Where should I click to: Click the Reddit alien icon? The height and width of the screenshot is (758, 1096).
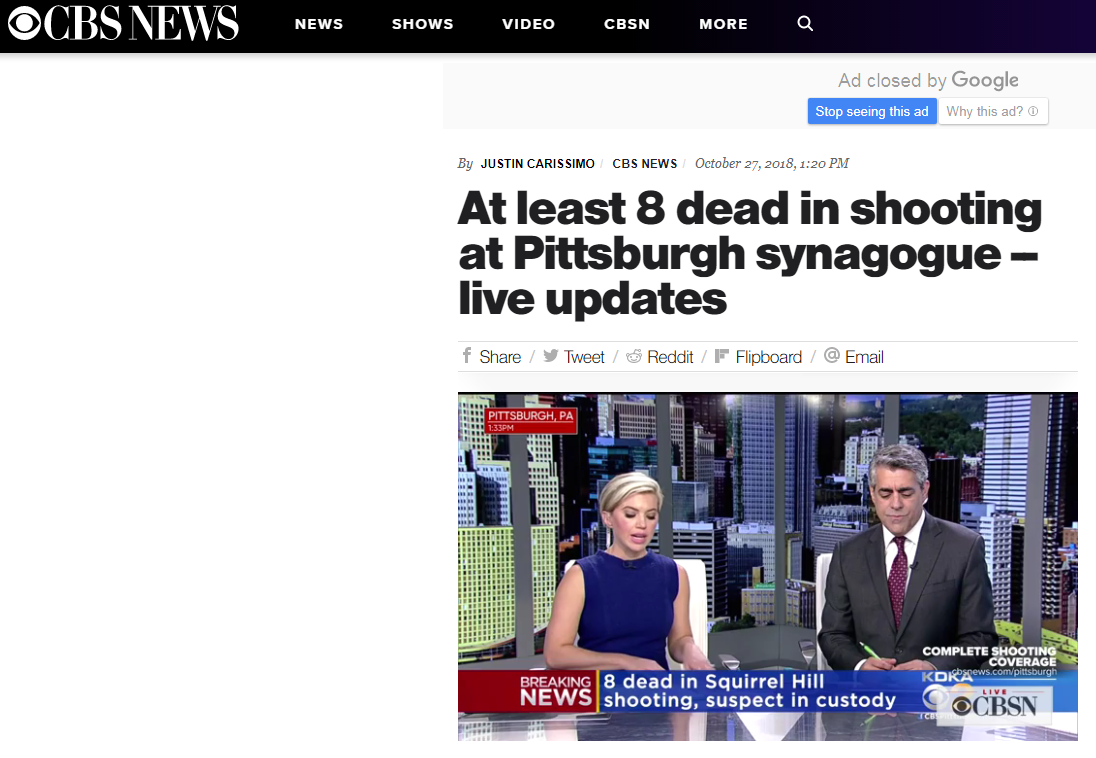point(634,356)
